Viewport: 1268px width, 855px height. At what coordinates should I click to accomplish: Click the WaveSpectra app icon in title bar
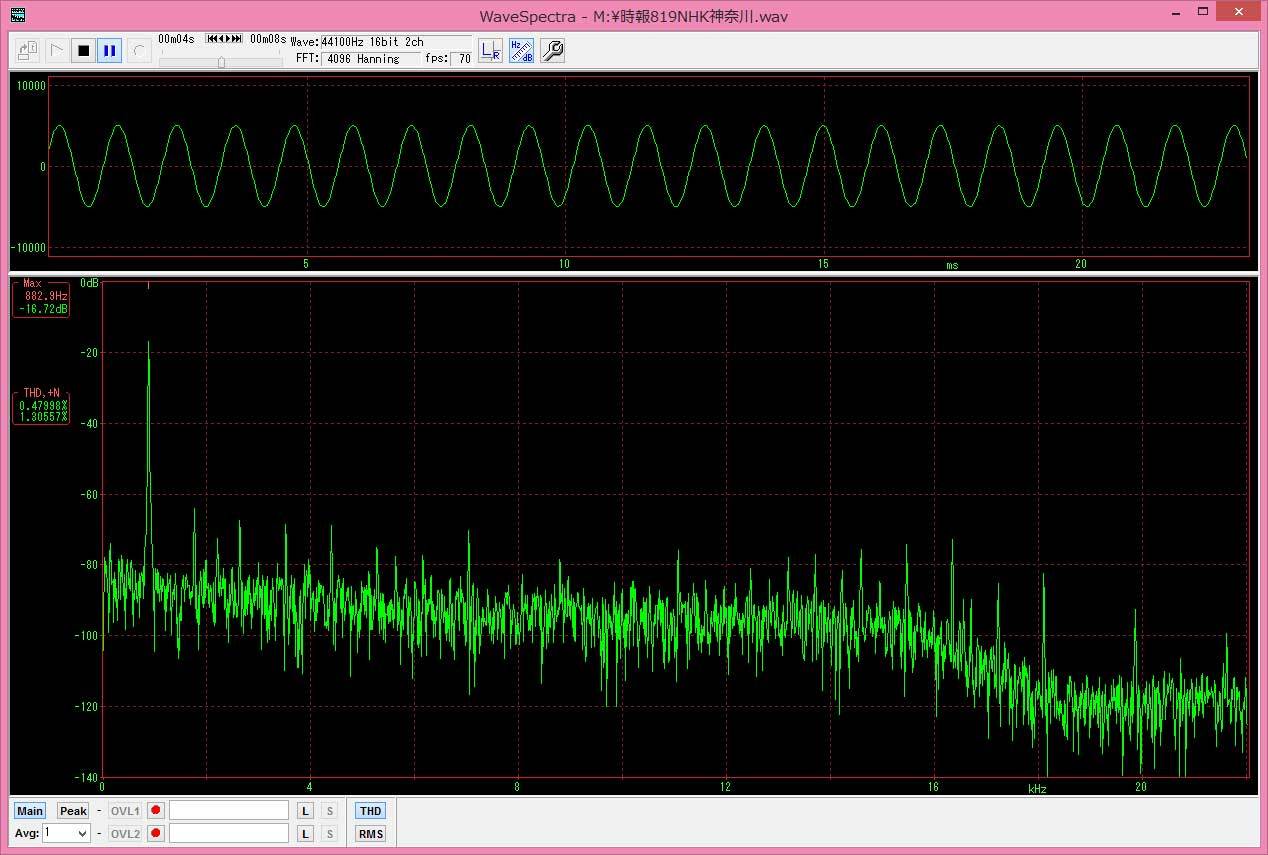coord(18,15)
